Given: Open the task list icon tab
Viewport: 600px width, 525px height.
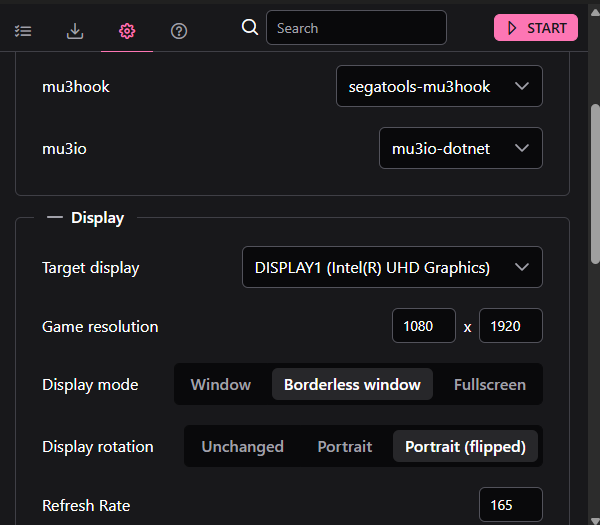Looking at the screenshot, I should point(23,30).
